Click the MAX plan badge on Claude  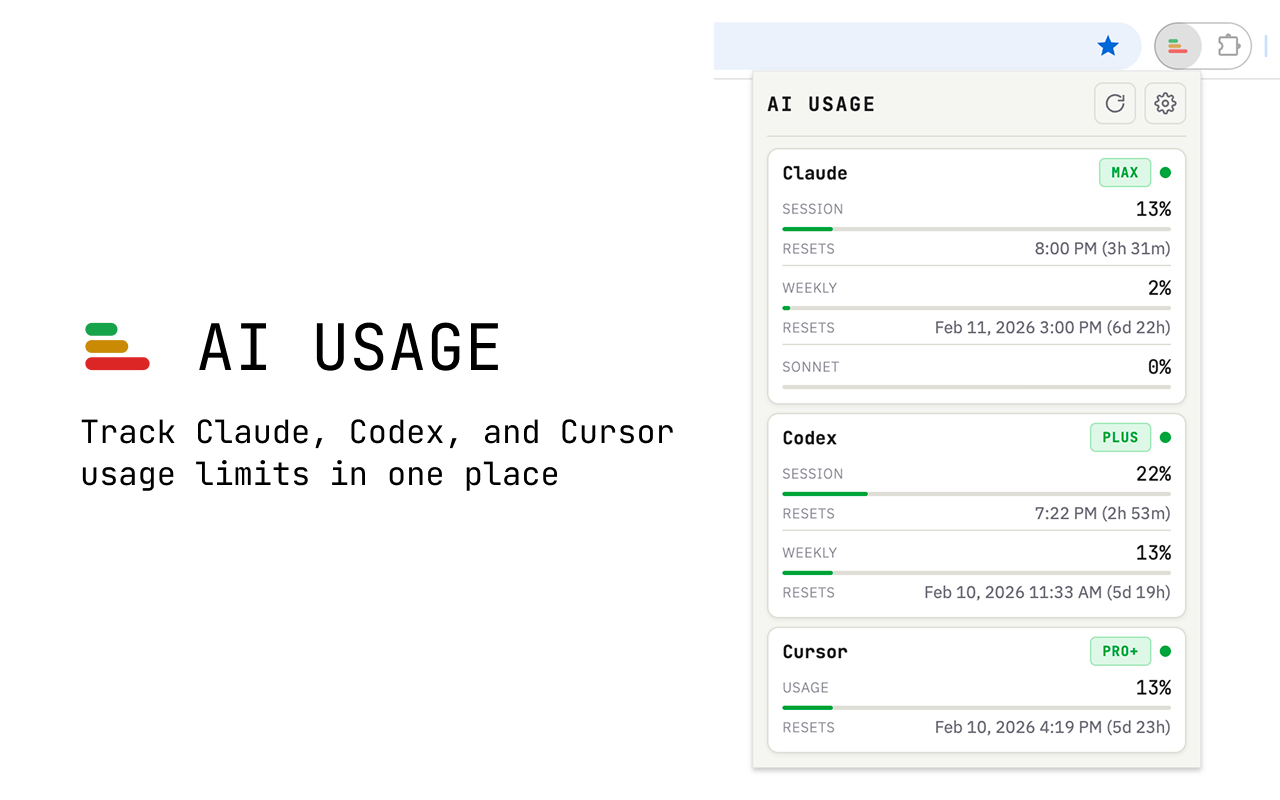pyautogui.click(x=1125, y=173)
